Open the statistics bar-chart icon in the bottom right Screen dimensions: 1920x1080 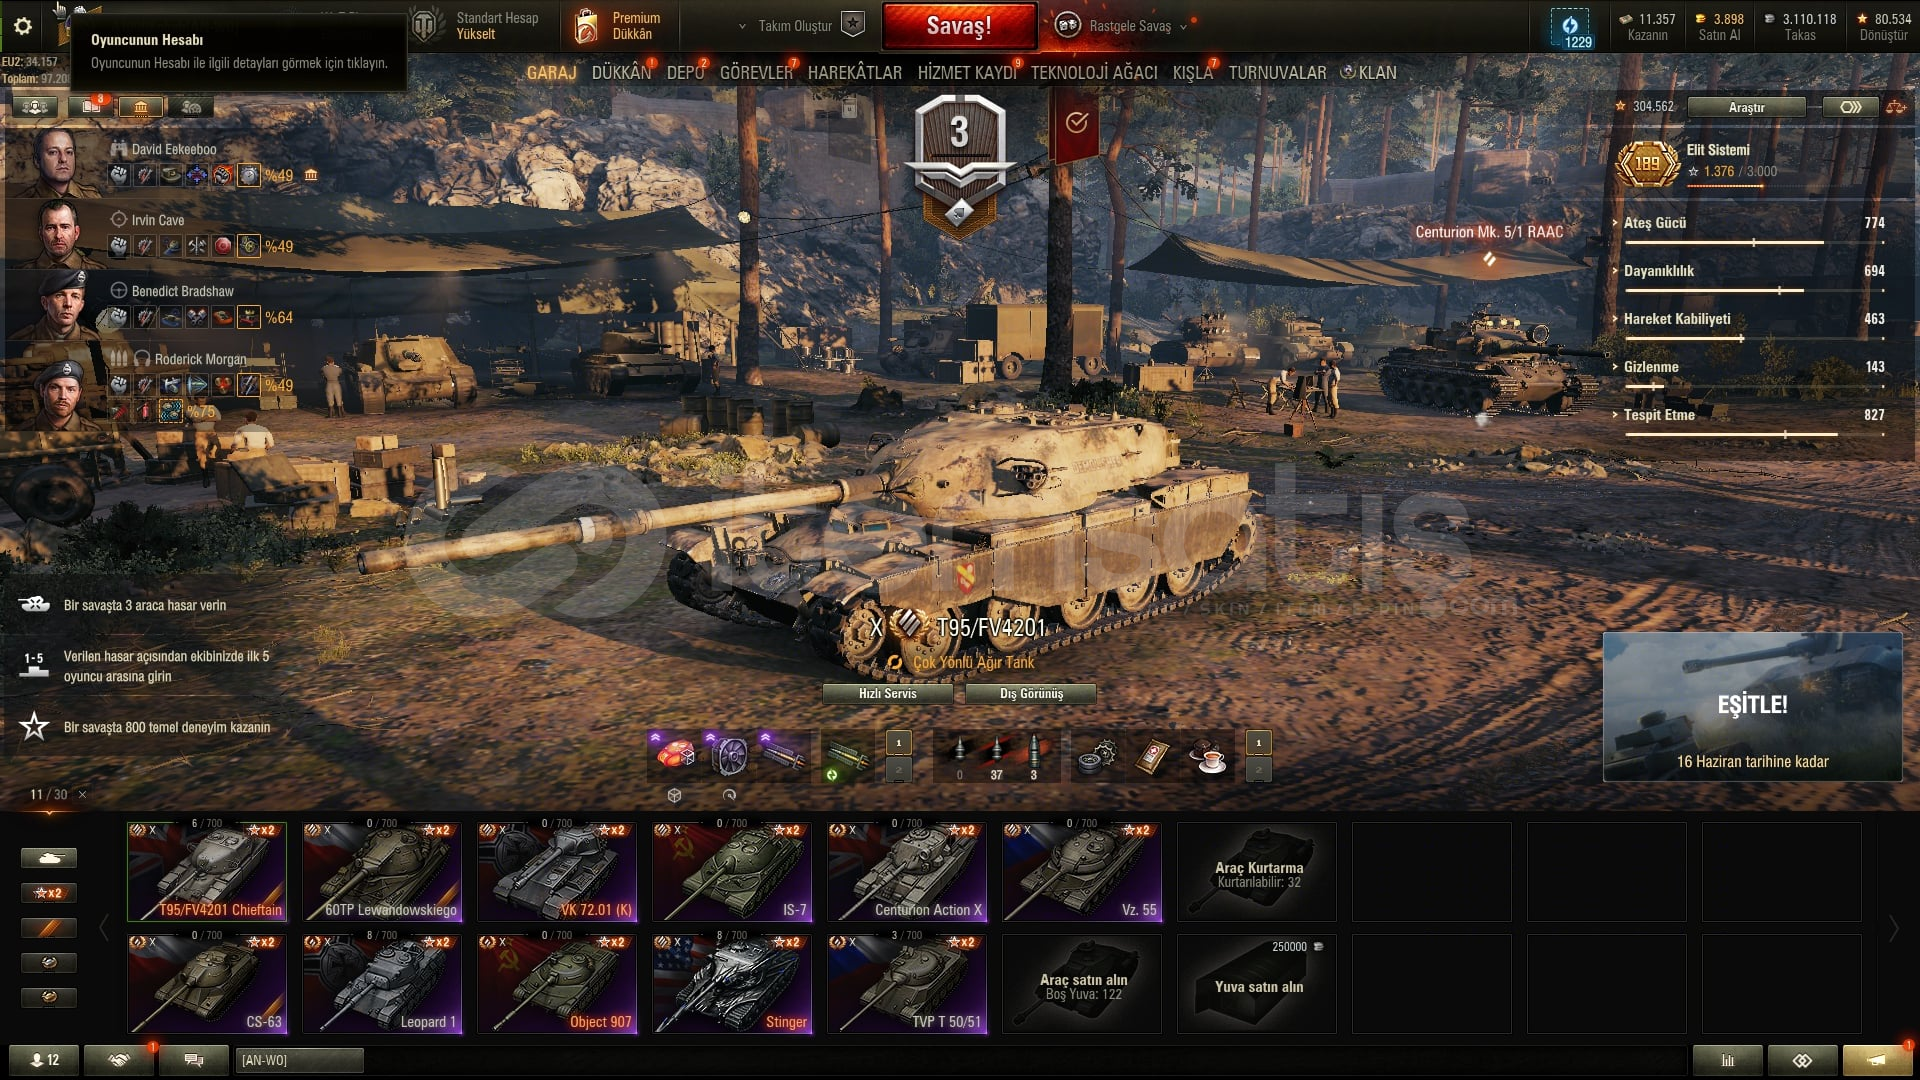pos(1727,1060)
